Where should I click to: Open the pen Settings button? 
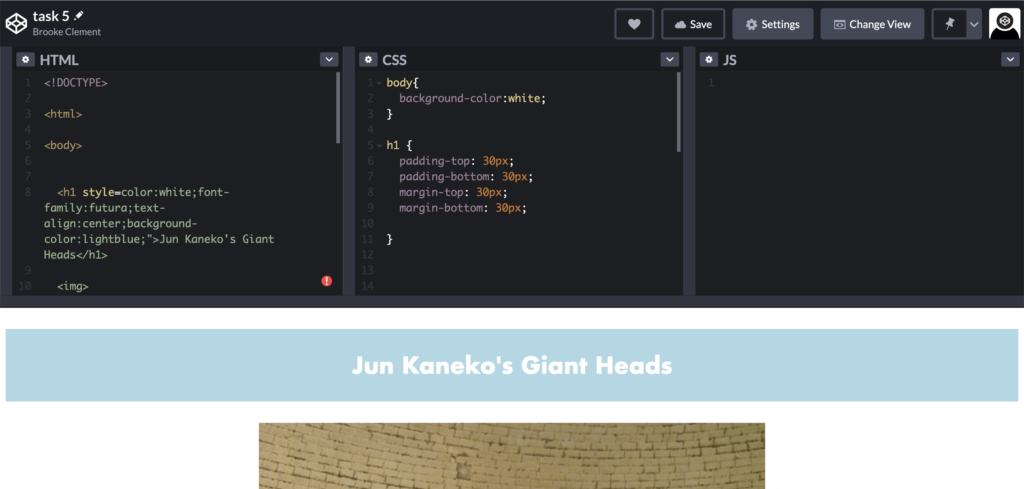pyautogui.click(x=772, y=24)
